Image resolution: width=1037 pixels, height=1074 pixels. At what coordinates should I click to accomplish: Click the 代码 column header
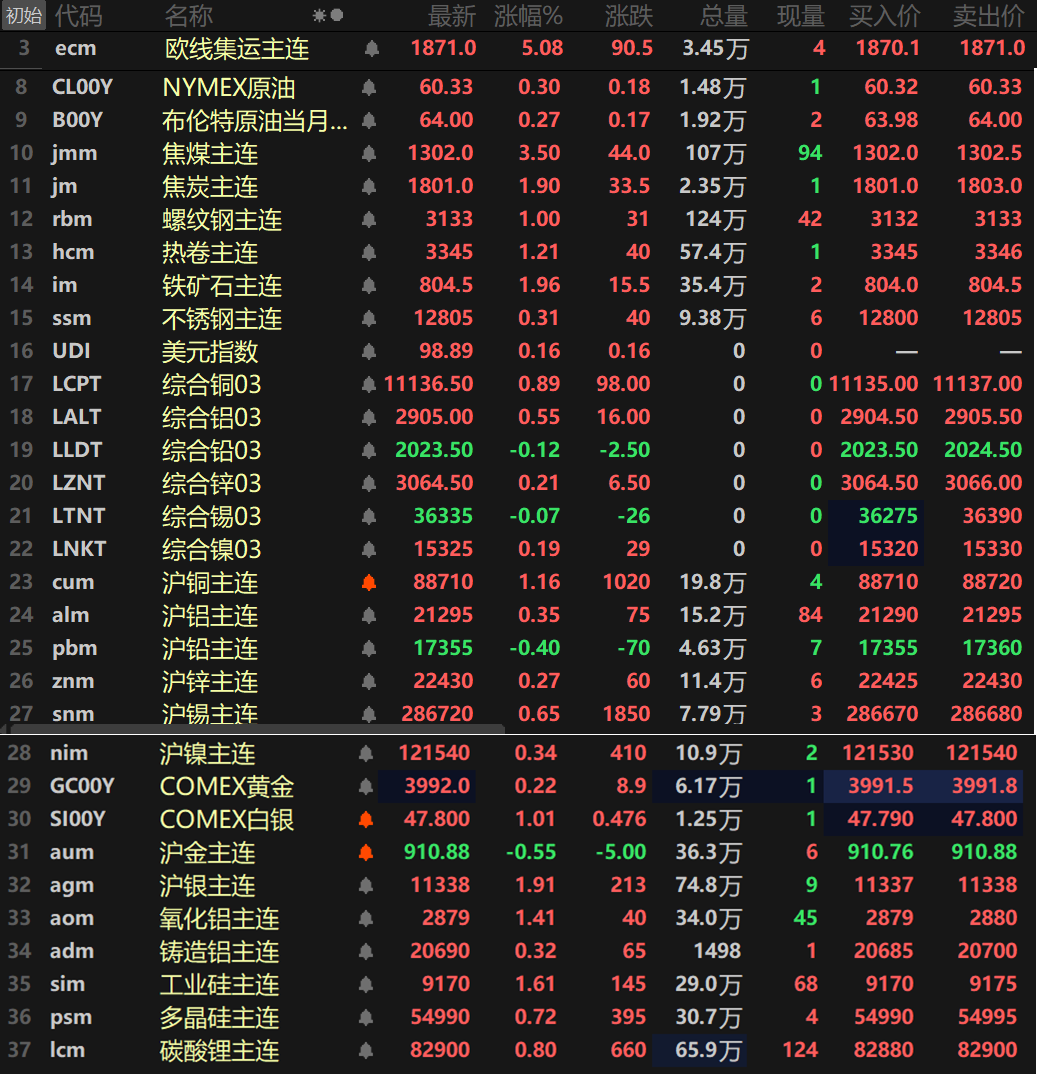(x=78, y=15)
